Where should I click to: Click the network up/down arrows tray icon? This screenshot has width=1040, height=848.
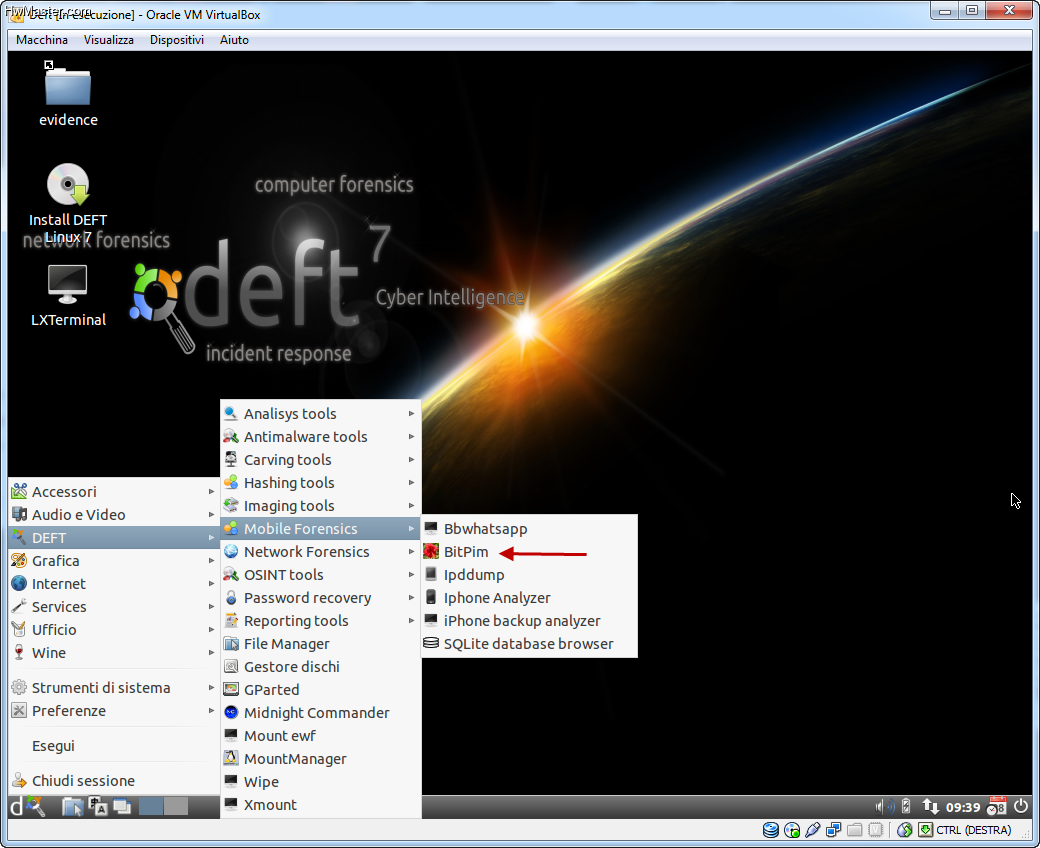coord(930,806)
